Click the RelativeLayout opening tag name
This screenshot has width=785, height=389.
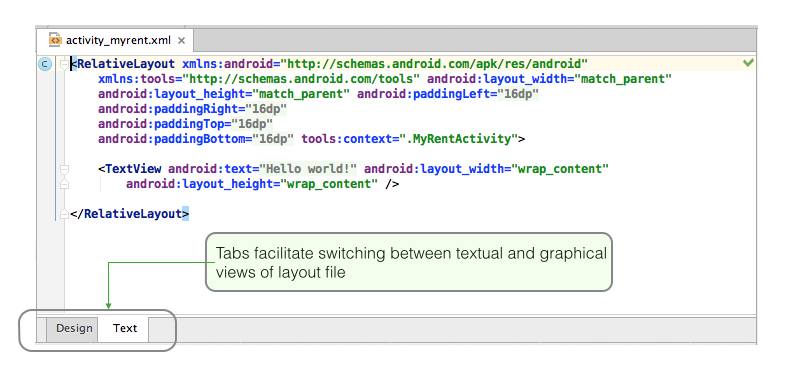point(126,64)
